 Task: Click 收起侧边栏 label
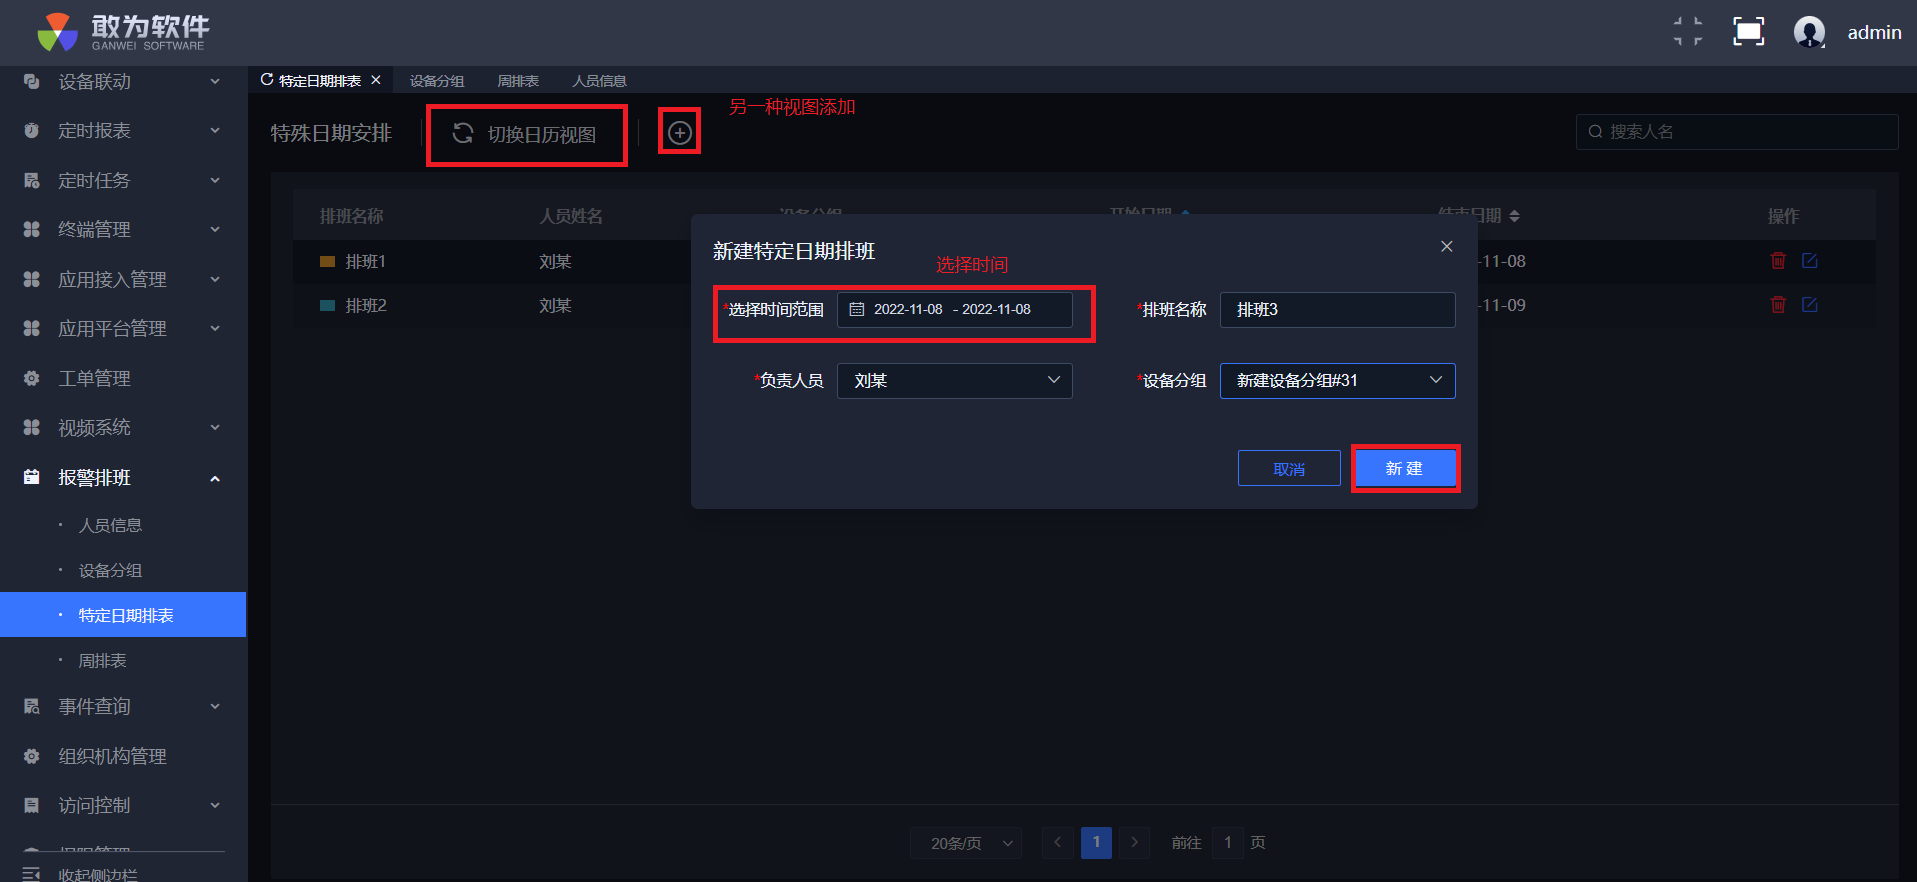(x=98, y=874)
